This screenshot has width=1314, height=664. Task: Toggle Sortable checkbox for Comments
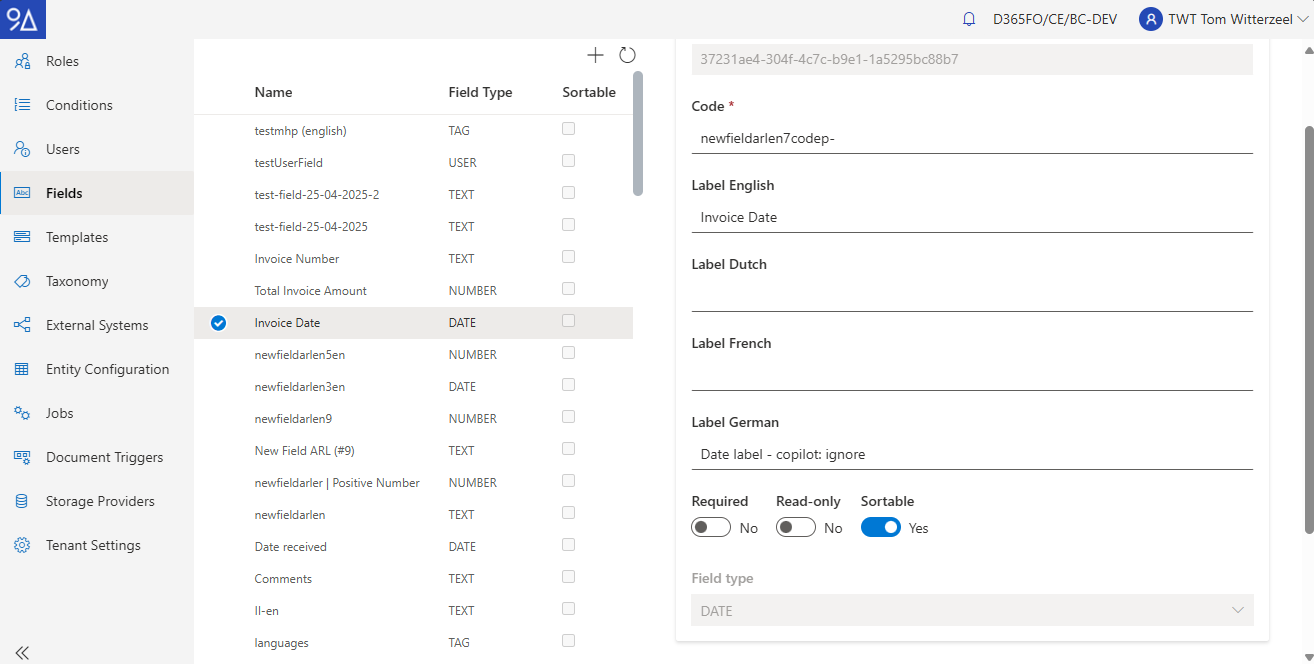569,577
